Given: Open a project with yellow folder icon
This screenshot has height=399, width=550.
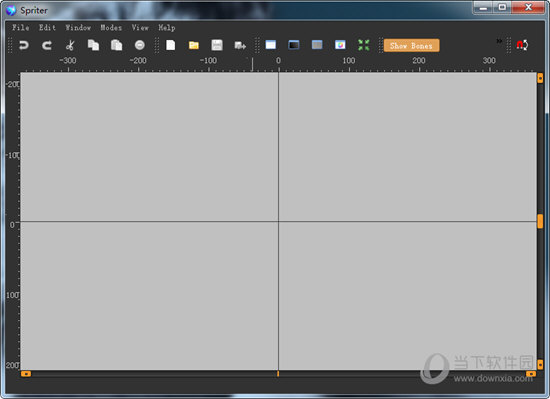Looking at the screenshot, I should (194, 45).
